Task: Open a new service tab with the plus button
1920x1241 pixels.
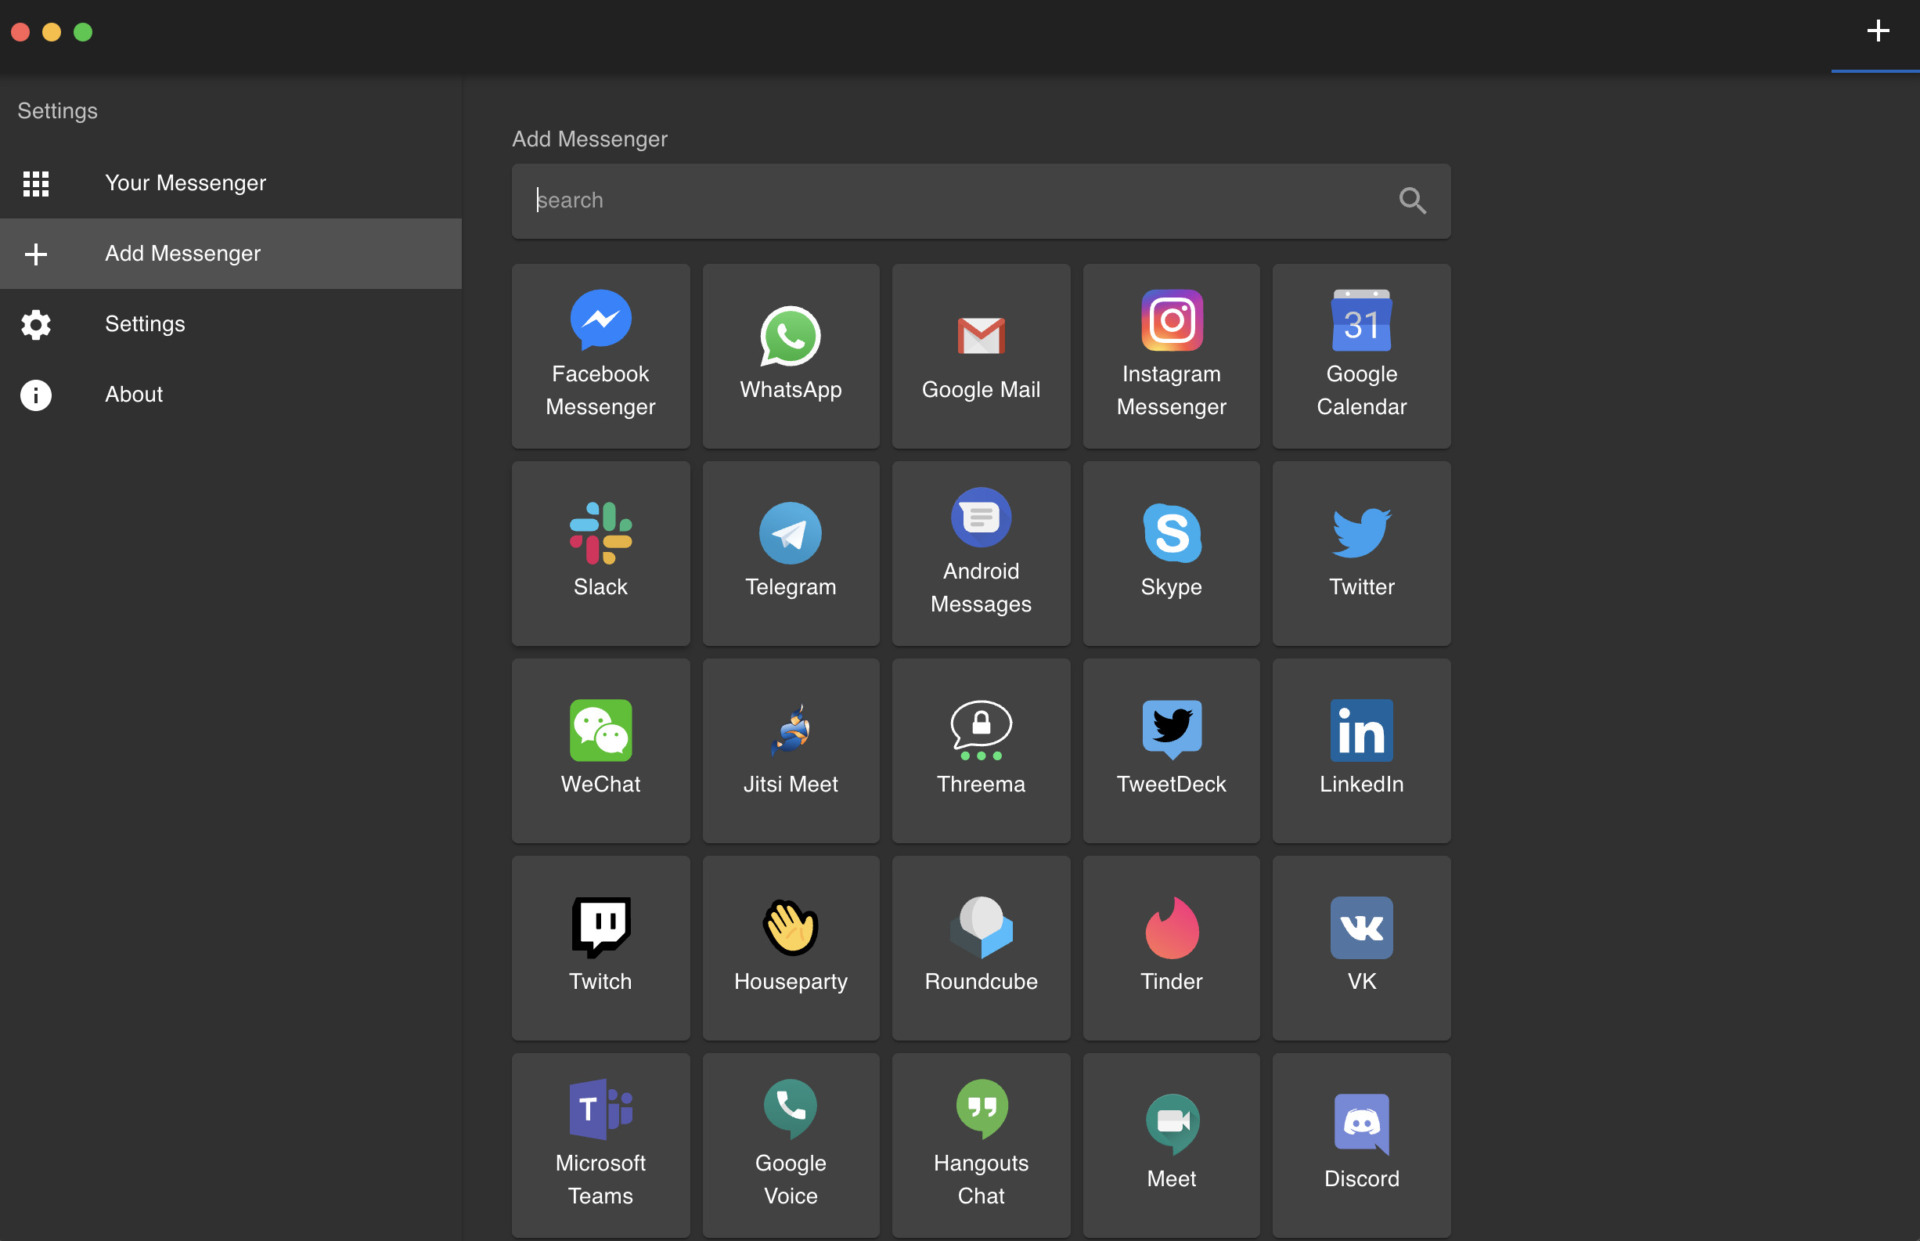Action: tap(1878, 31)
